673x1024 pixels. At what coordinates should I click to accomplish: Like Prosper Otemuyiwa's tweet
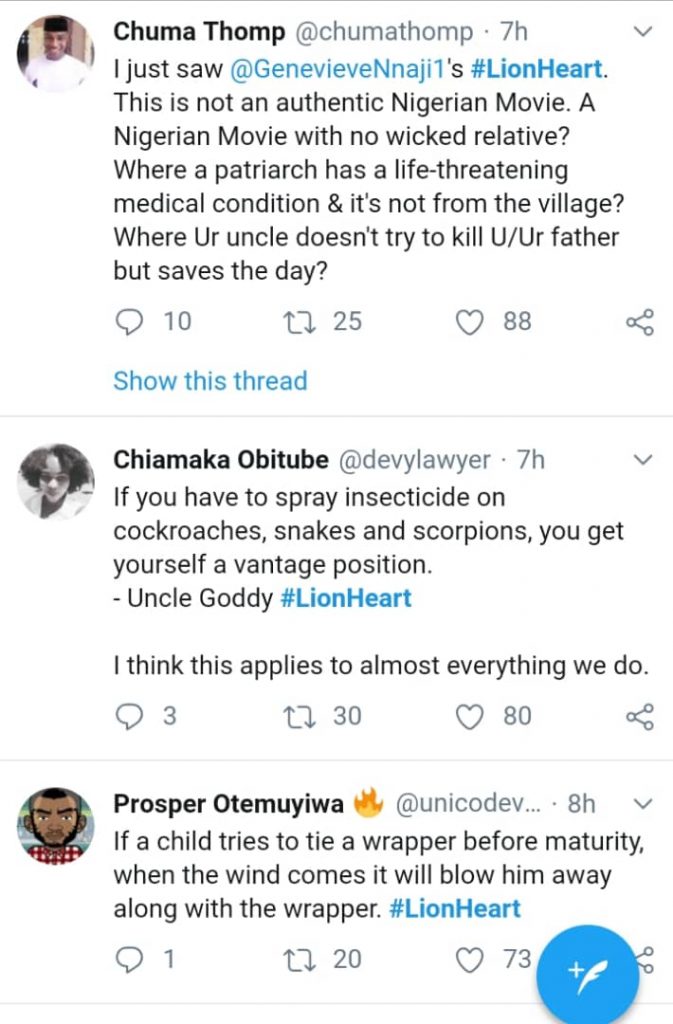470,960
